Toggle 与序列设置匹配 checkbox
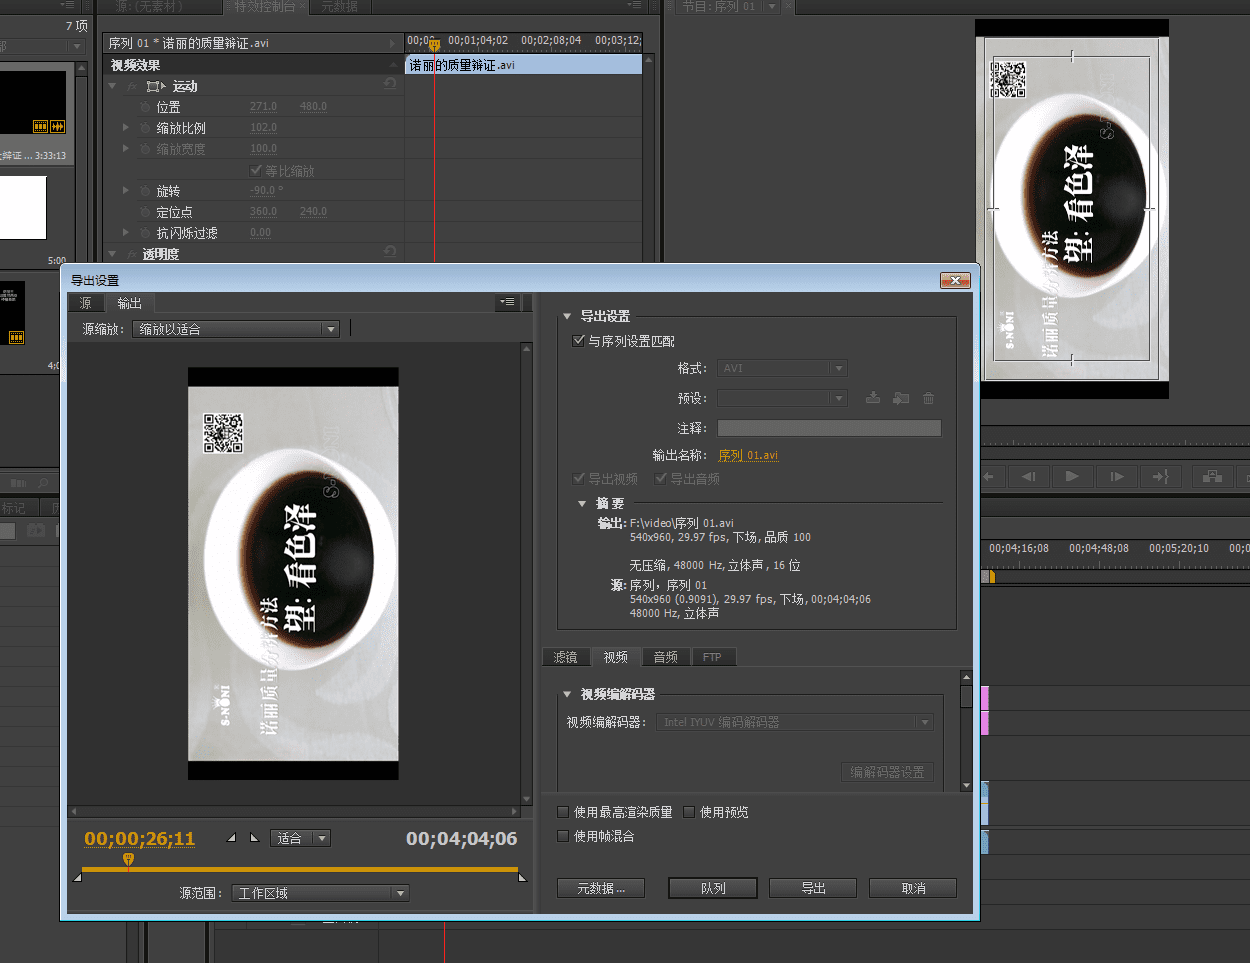 pos(578,341)
